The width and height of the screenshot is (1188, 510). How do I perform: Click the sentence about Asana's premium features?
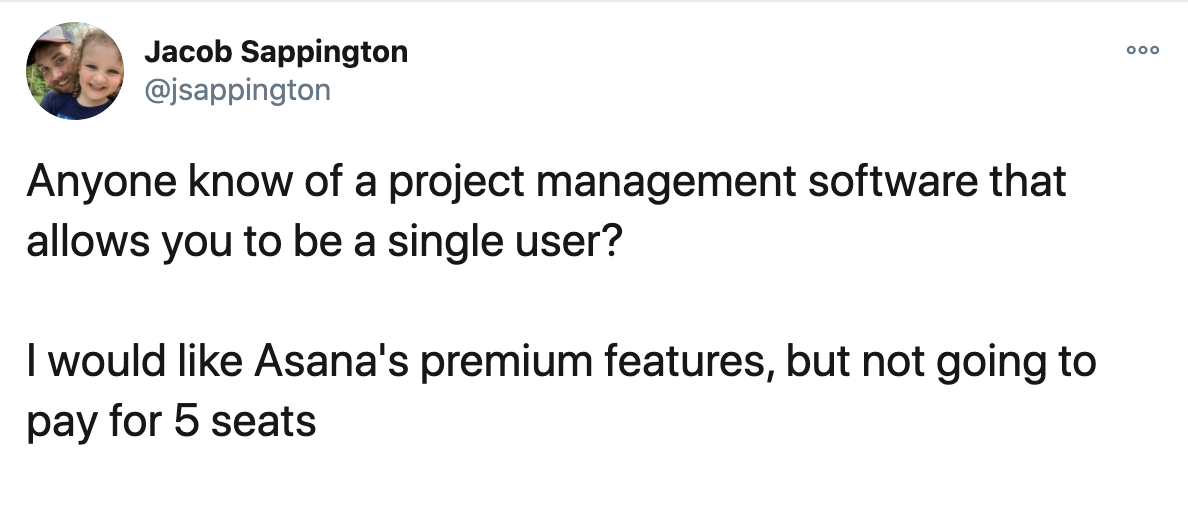click(561, 392)
